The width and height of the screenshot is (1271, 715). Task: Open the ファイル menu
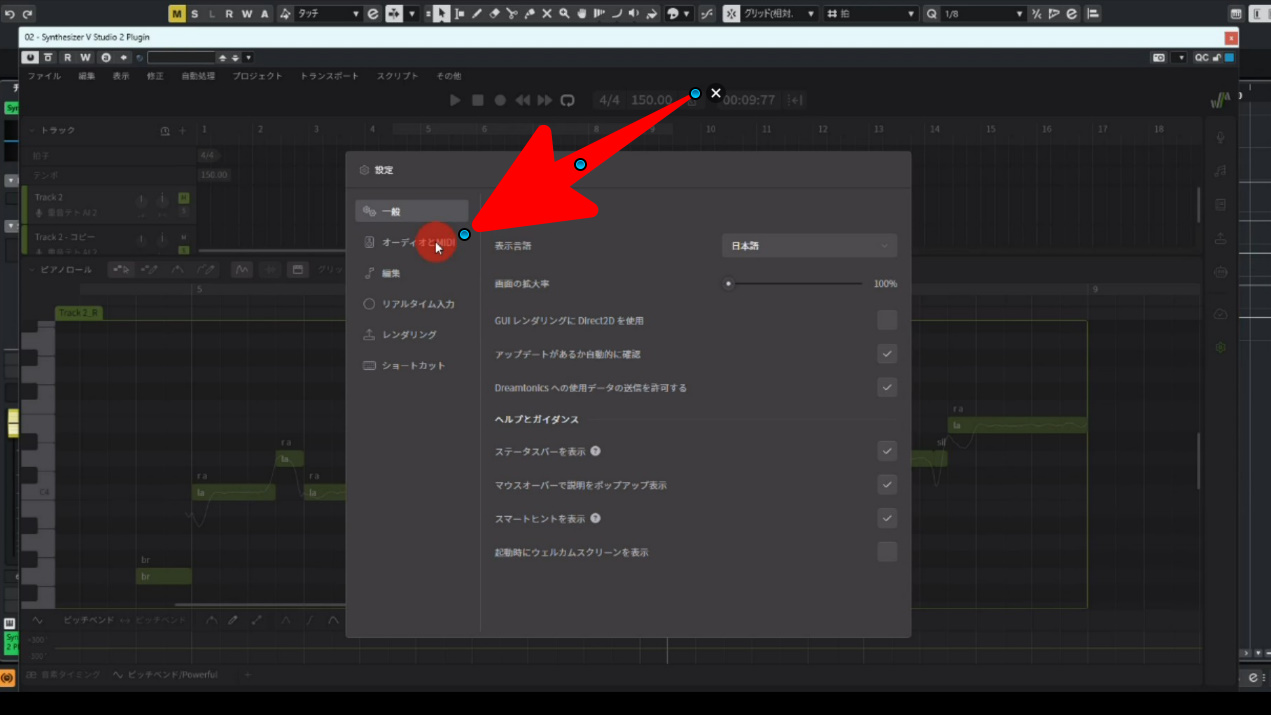(44, 76)
